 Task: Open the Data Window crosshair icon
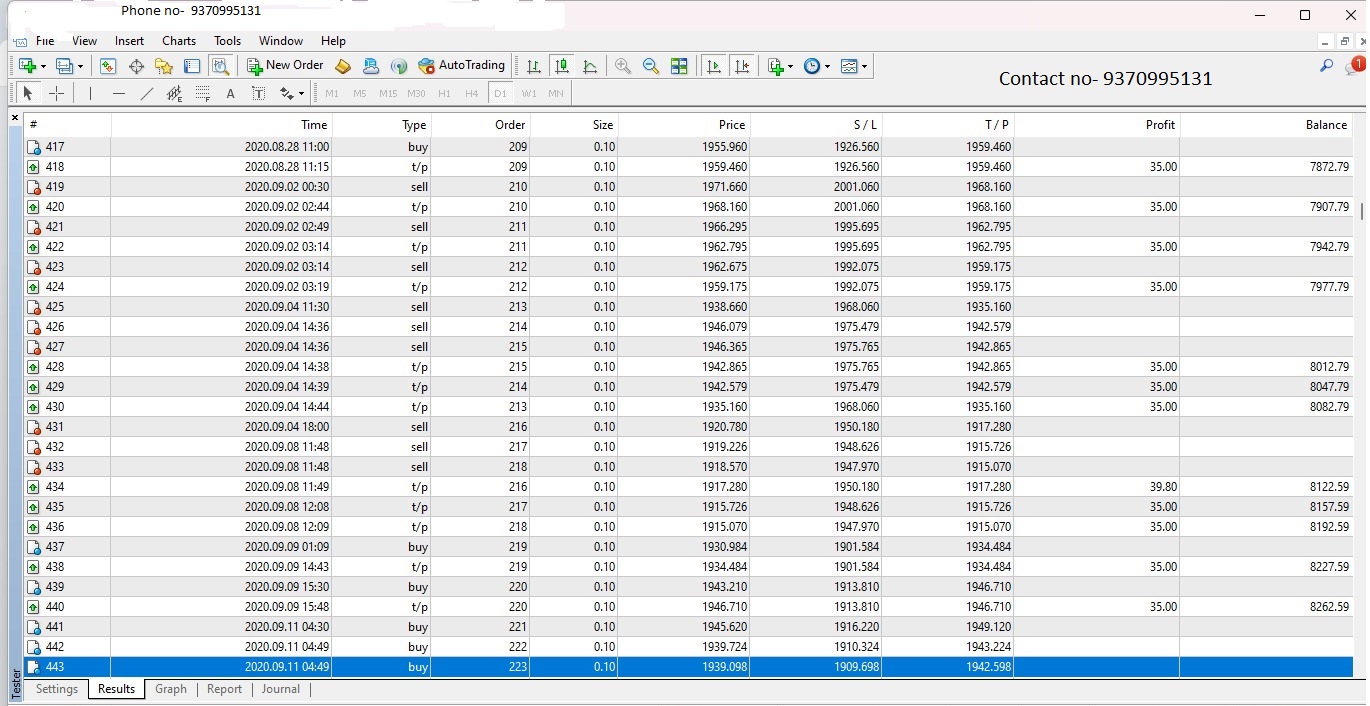[x=136, y=66]
